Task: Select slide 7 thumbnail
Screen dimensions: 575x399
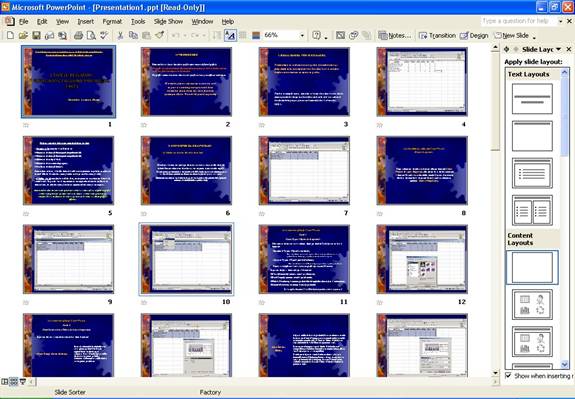Action: (304, 171)
